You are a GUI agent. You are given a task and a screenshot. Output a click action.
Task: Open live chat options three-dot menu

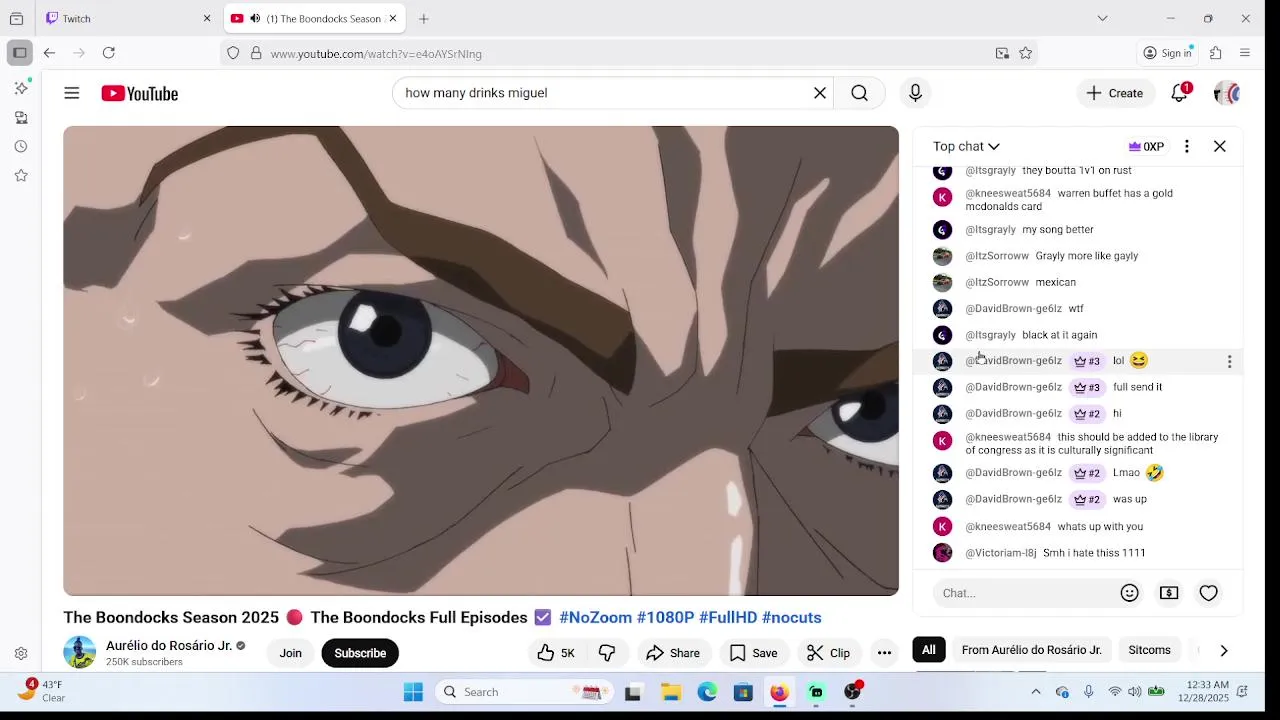point(1187,146)
